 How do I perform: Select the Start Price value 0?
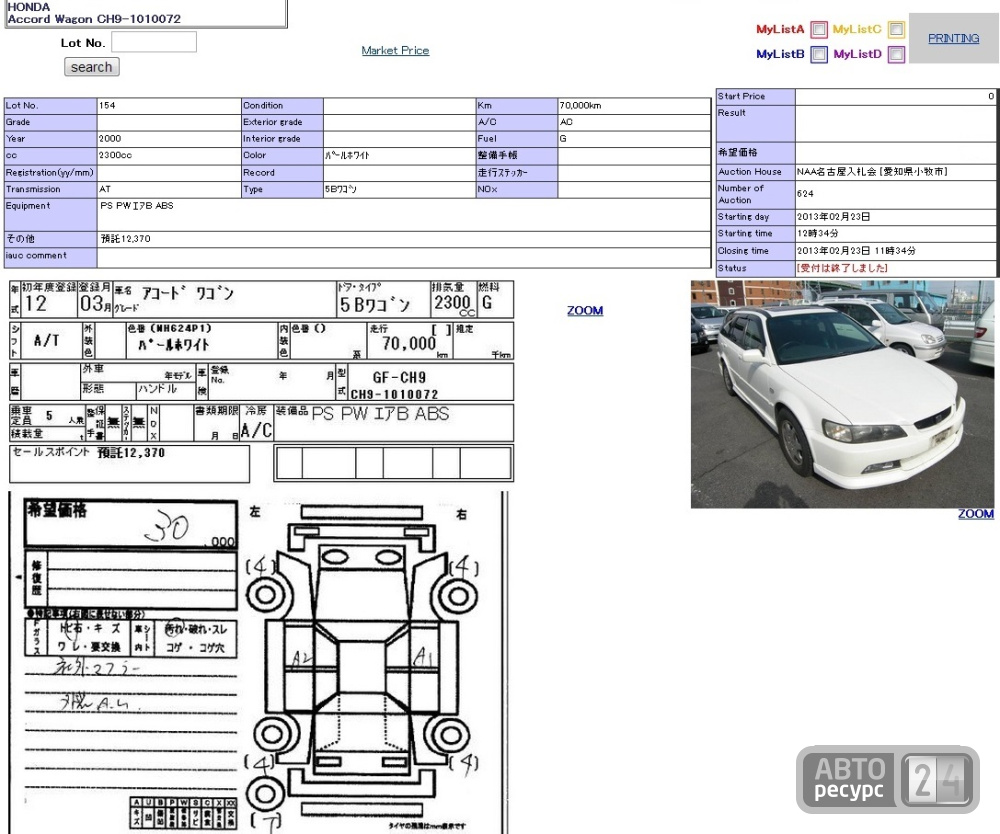click(990, 96)
